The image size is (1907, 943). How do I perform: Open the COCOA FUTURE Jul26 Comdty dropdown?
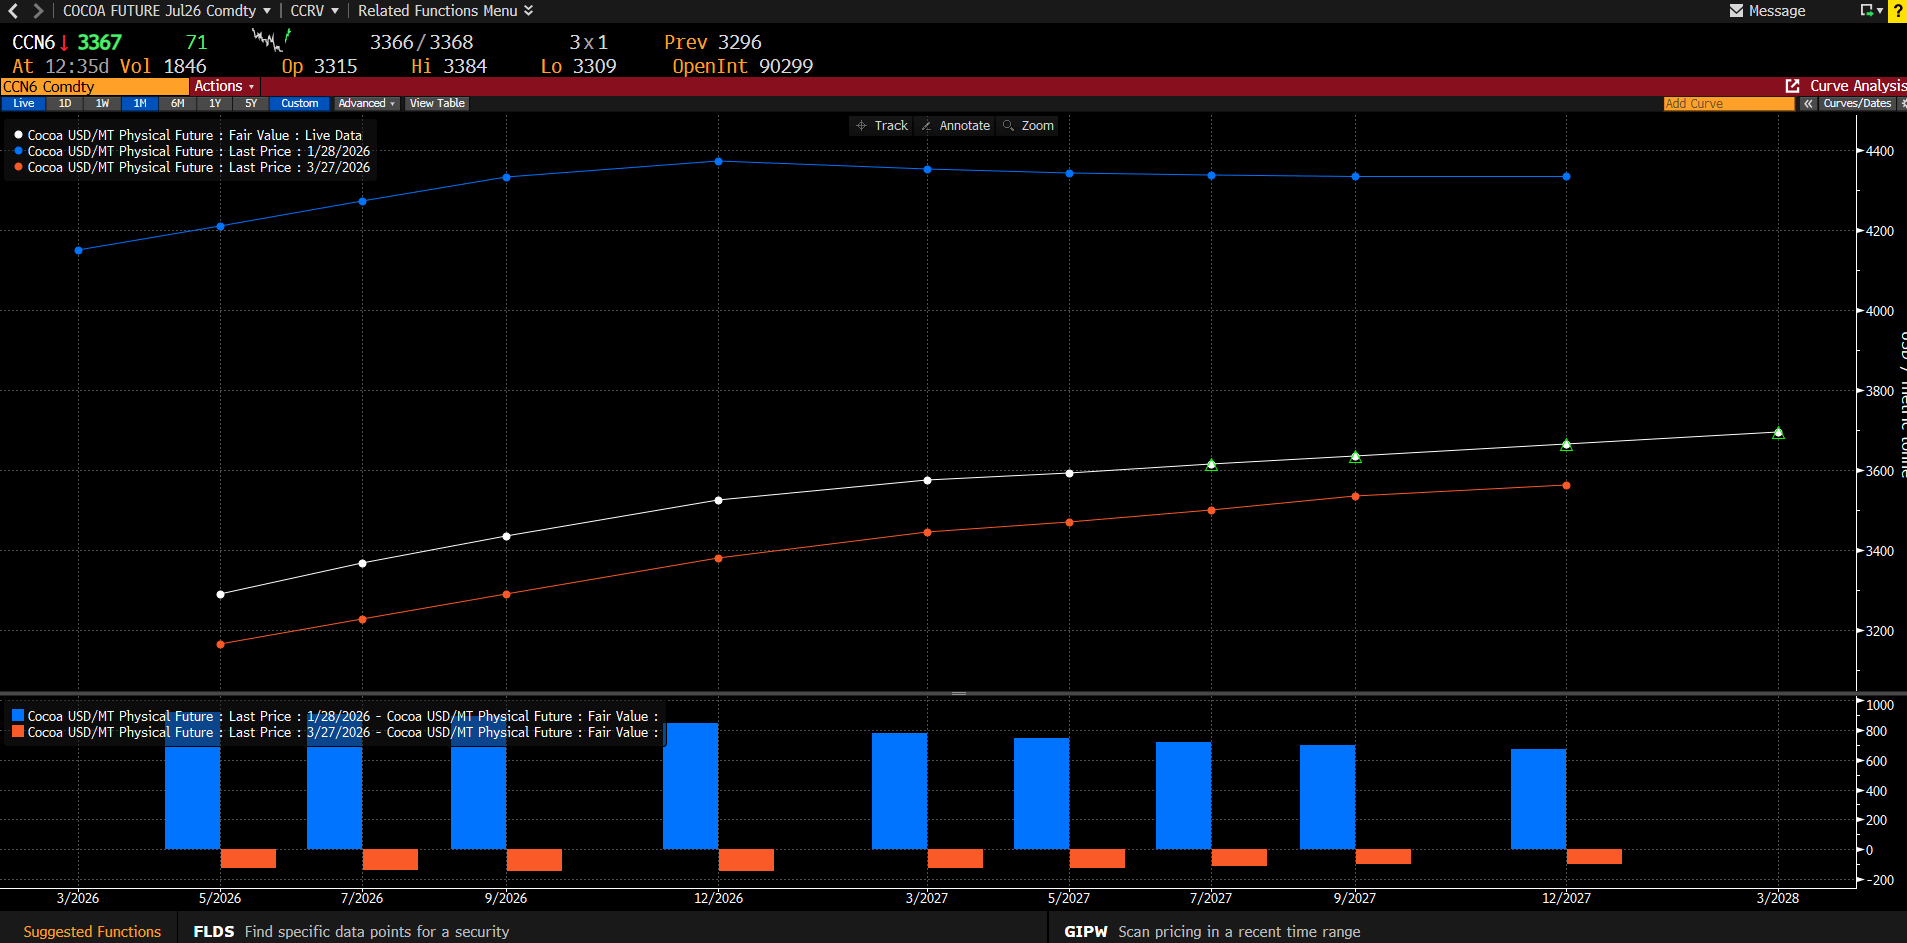pos(166,11)
